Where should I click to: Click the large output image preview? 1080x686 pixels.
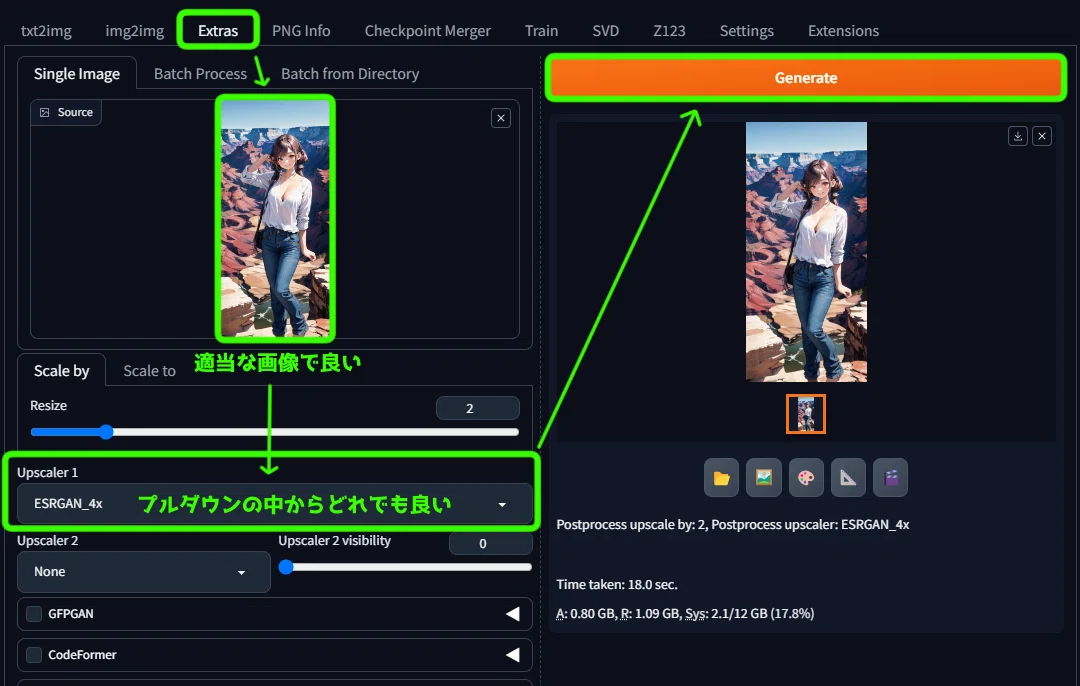pyautogui.click(x=806, y=252)
